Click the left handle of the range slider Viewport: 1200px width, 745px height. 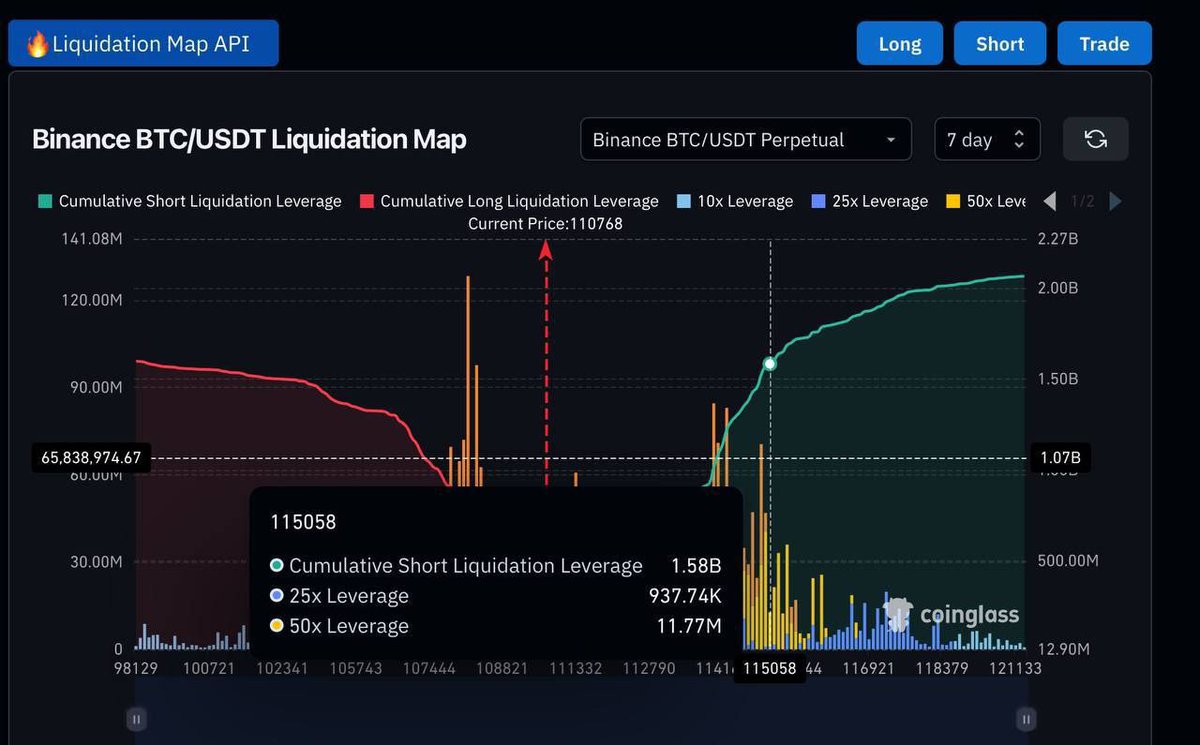135,719
